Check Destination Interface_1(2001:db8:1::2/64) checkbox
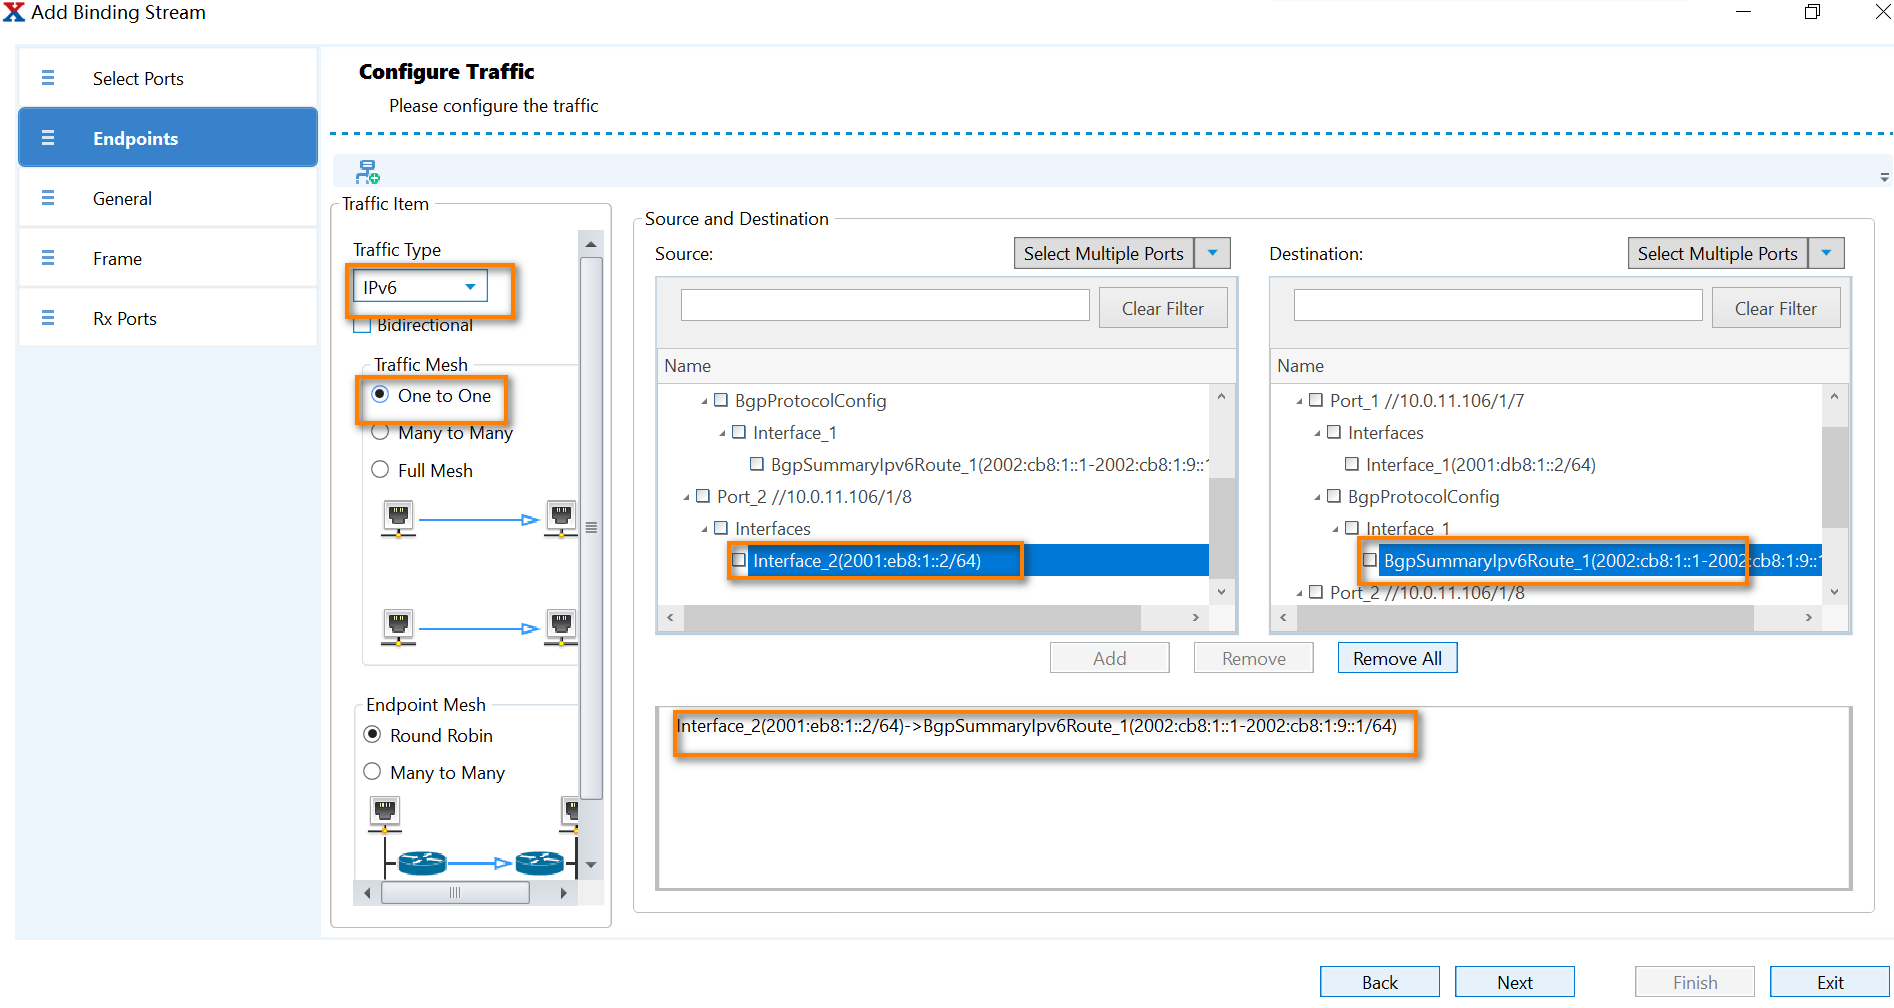The width and height of the screenshot is (1894, 1008). click(1352, 464)
